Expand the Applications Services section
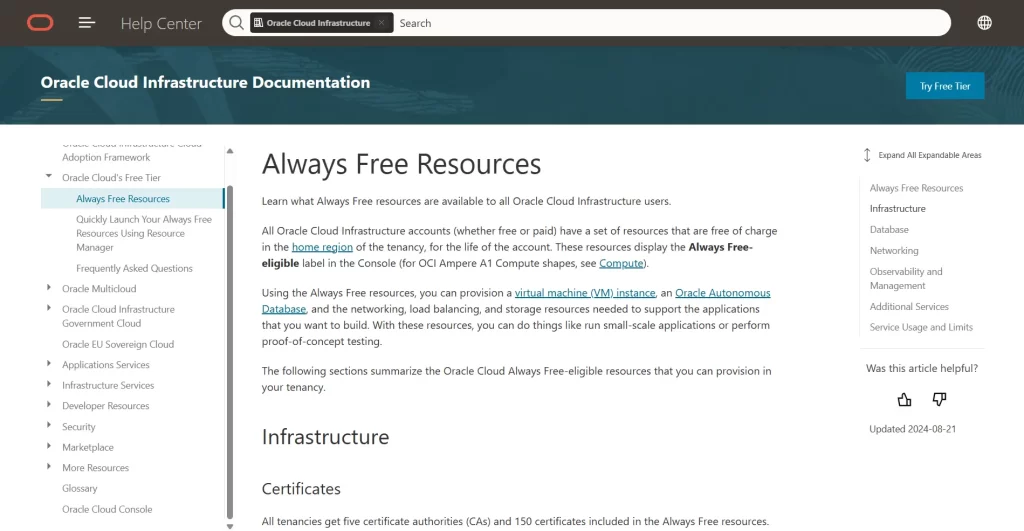 (49, 364)
